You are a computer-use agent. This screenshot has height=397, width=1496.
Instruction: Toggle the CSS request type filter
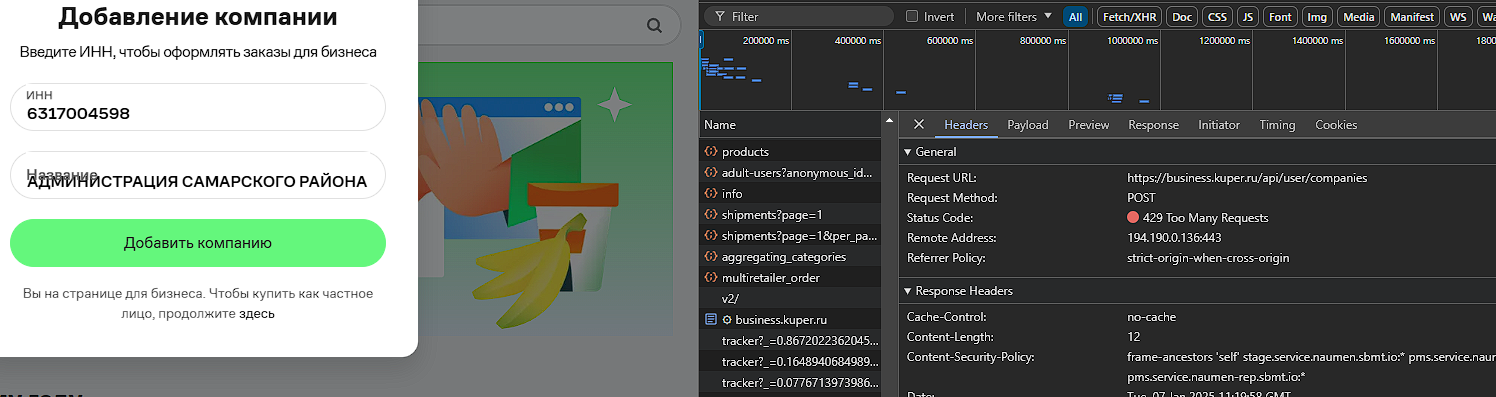[x=1216, y=17]
